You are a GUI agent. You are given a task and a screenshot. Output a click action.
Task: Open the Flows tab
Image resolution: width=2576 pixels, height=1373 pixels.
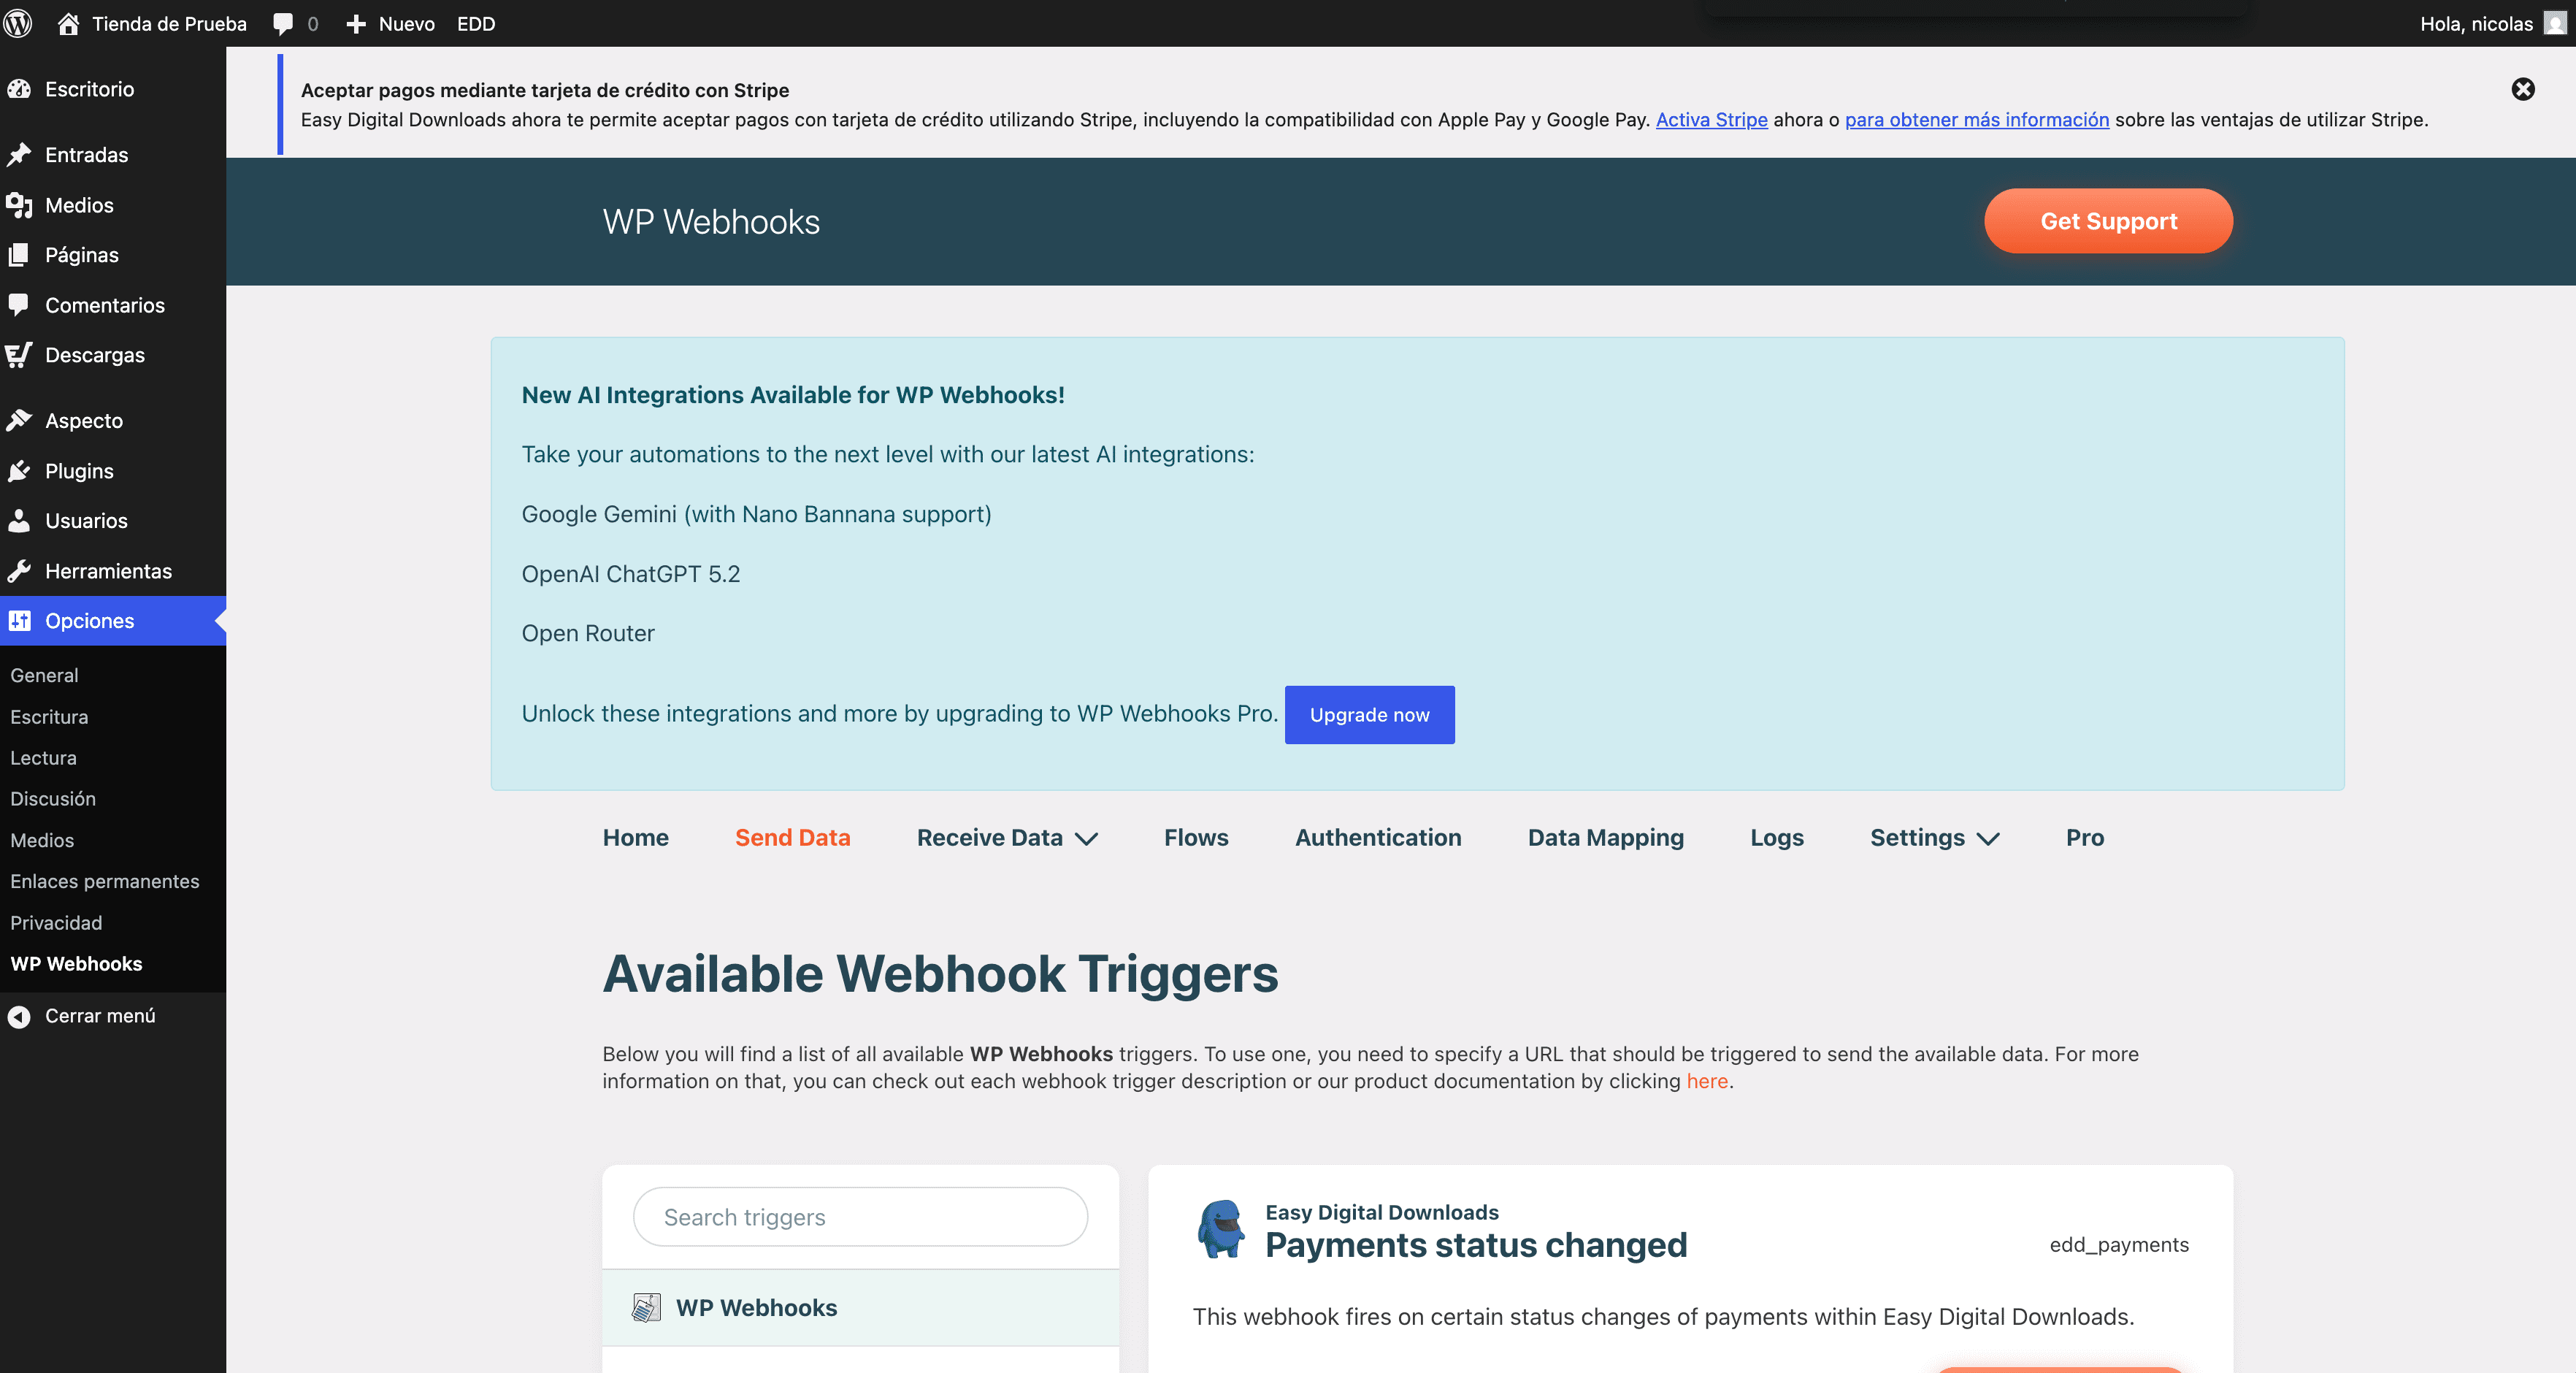tap(1196, 838)
